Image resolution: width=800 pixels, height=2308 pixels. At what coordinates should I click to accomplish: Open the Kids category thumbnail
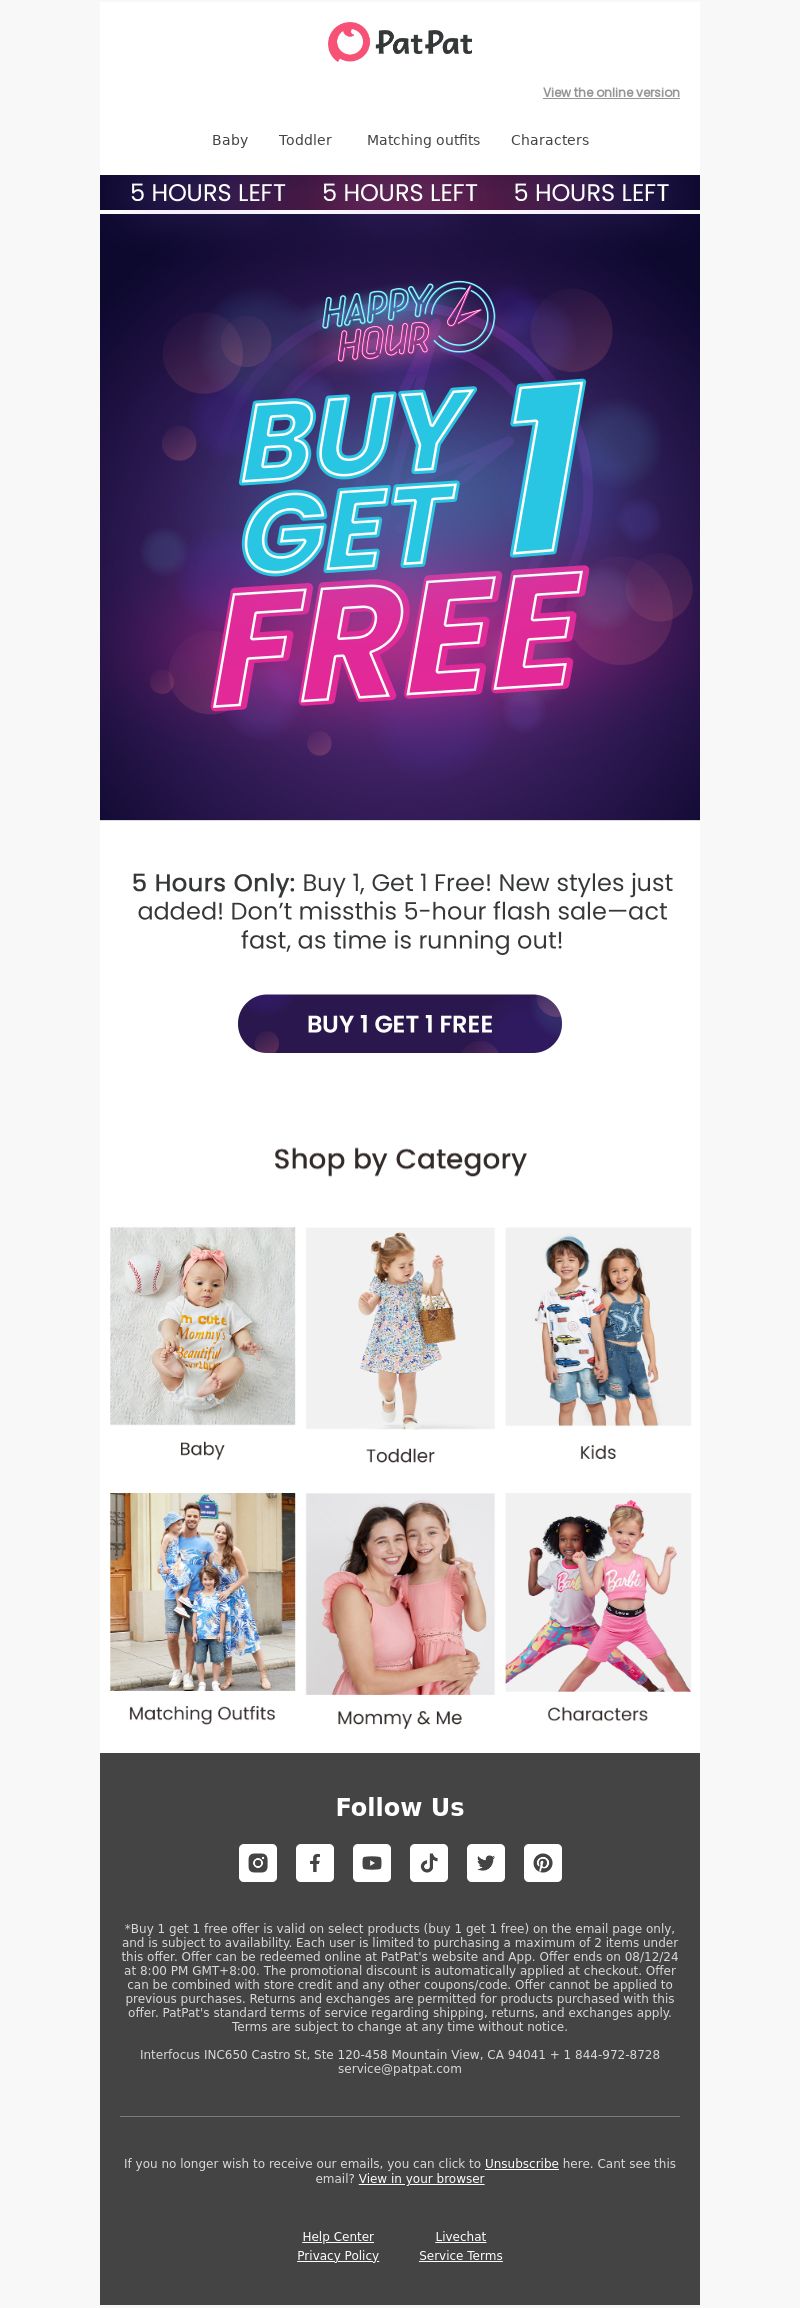coord(598,1326)
